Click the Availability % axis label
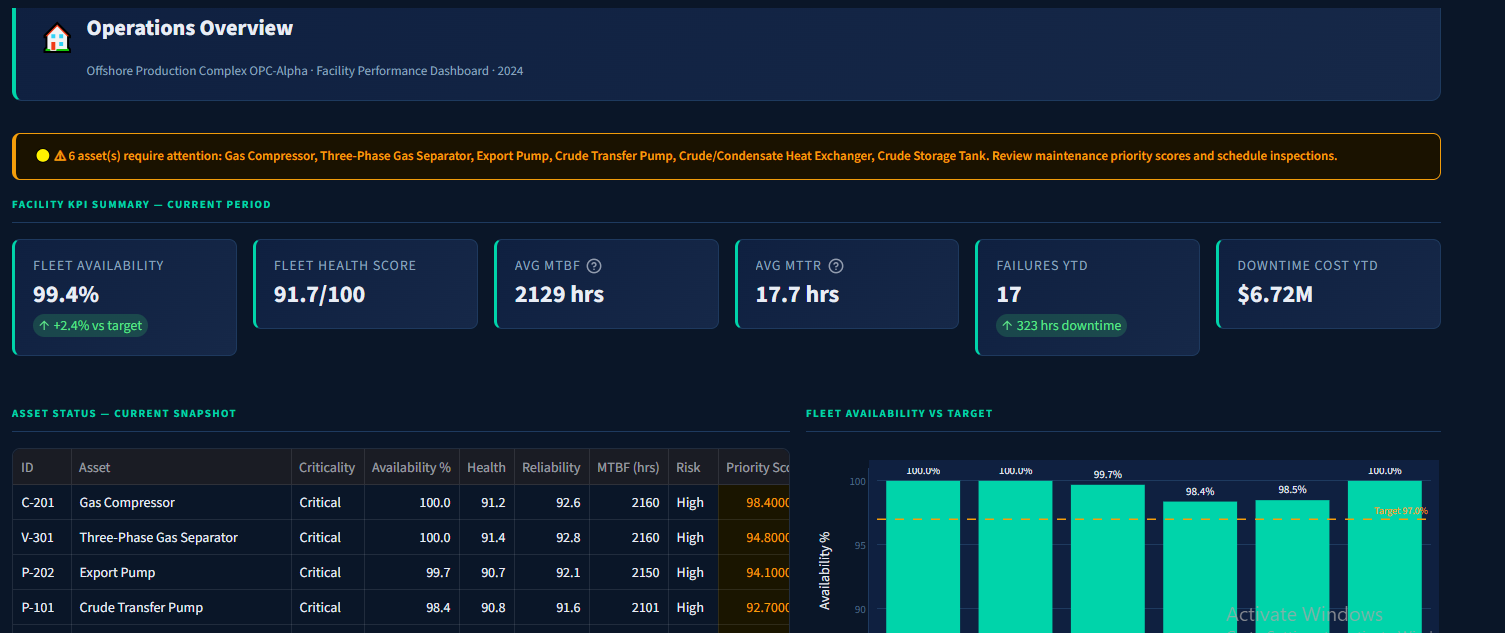 [825, 571]
